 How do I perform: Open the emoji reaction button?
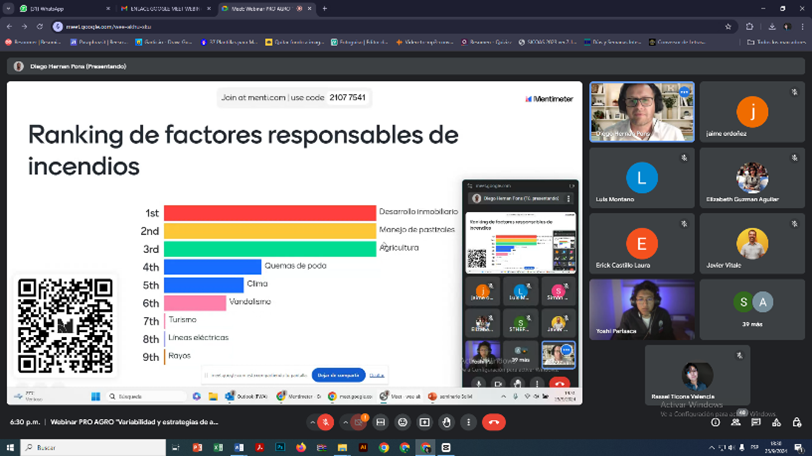click(x=402, y=422)
